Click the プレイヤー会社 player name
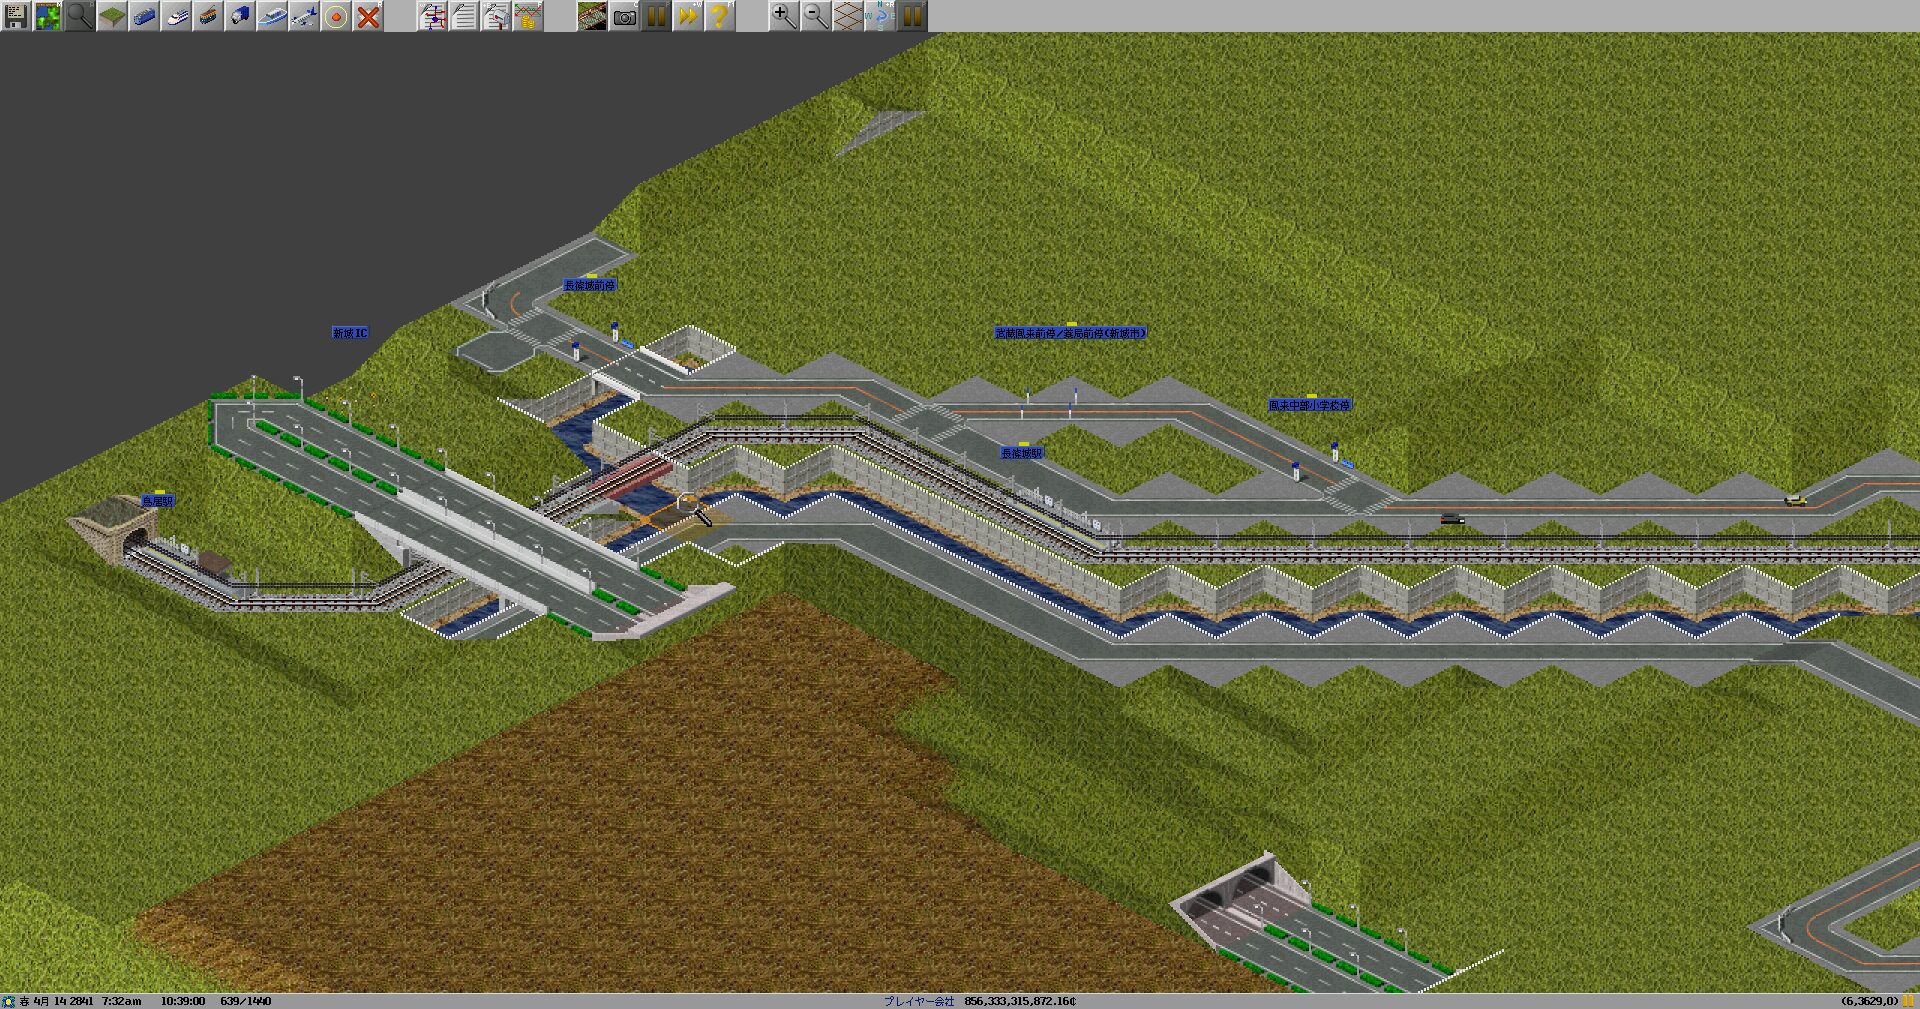This screenshot has height=1009, width=1920. pyautogui.click(x=919, y=1001)
